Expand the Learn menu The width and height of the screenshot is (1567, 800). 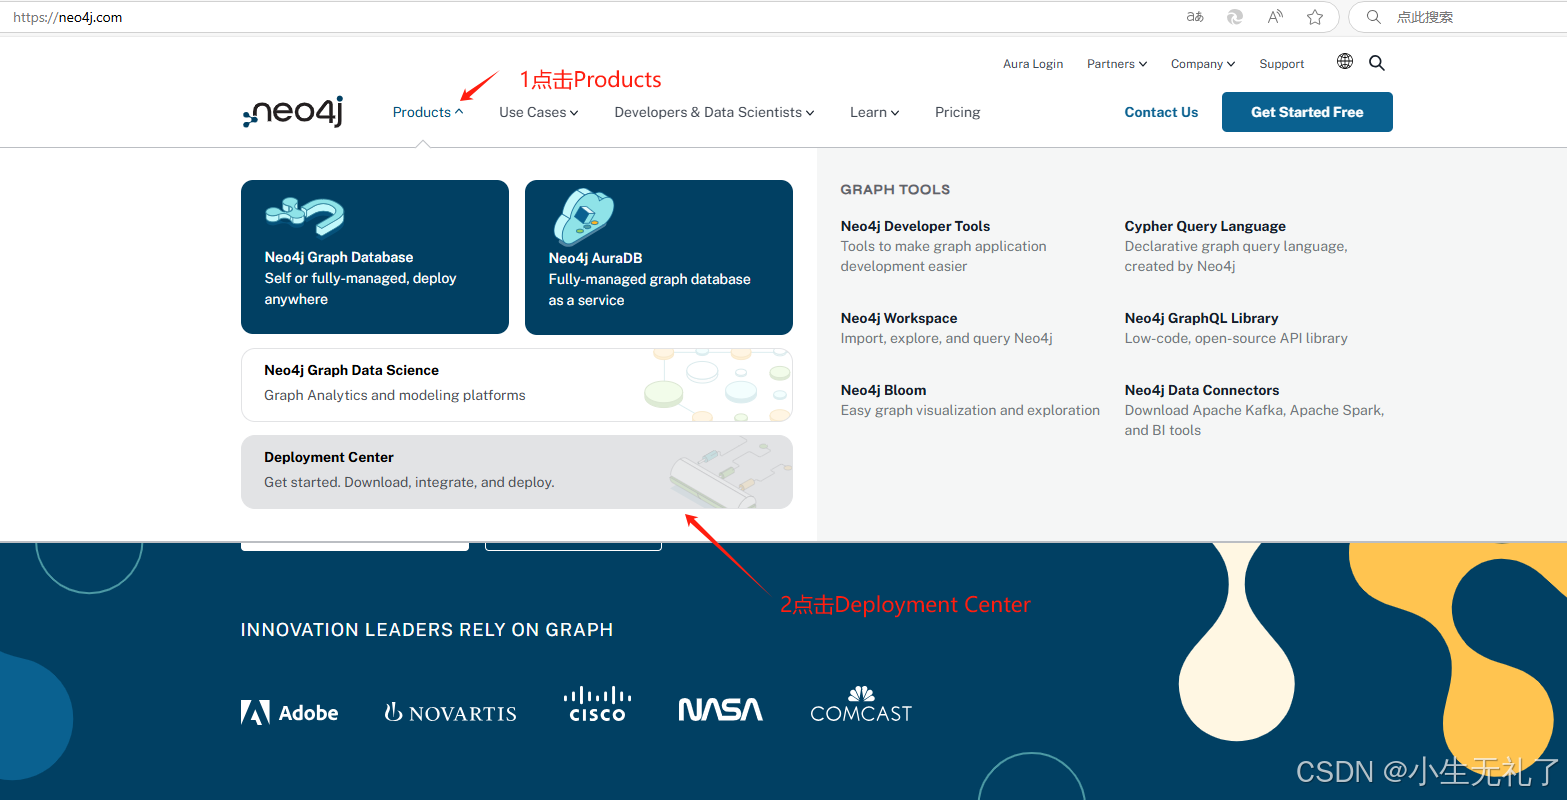point(875,112)
